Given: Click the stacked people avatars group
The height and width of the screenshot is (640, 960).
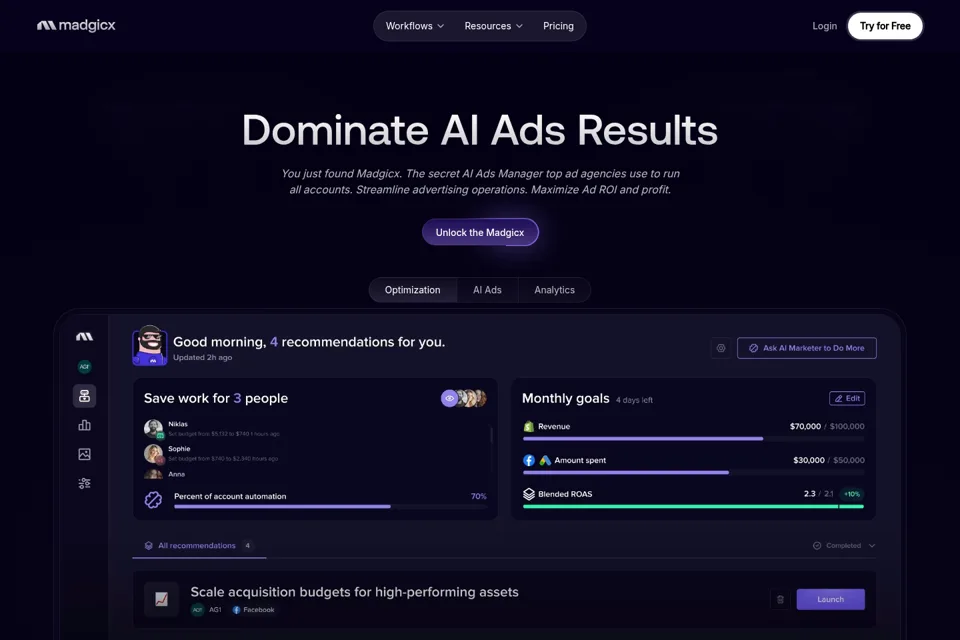Looking at the screenshot, I should (x=472, y=398).
